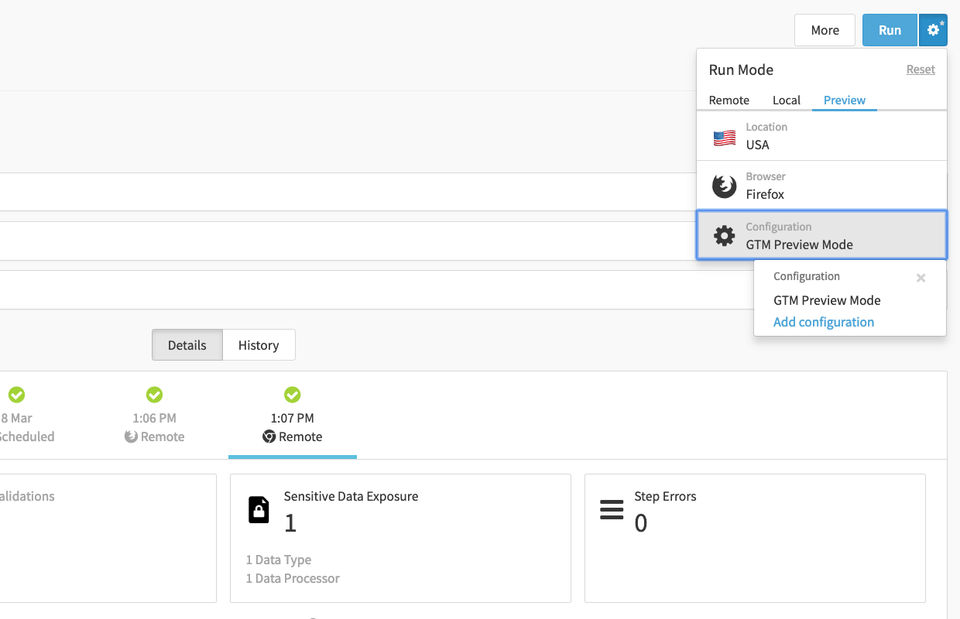Viewport: 960px width, 619px height.
Task: Switch to Local run mode tab
Action: point(786,100)
